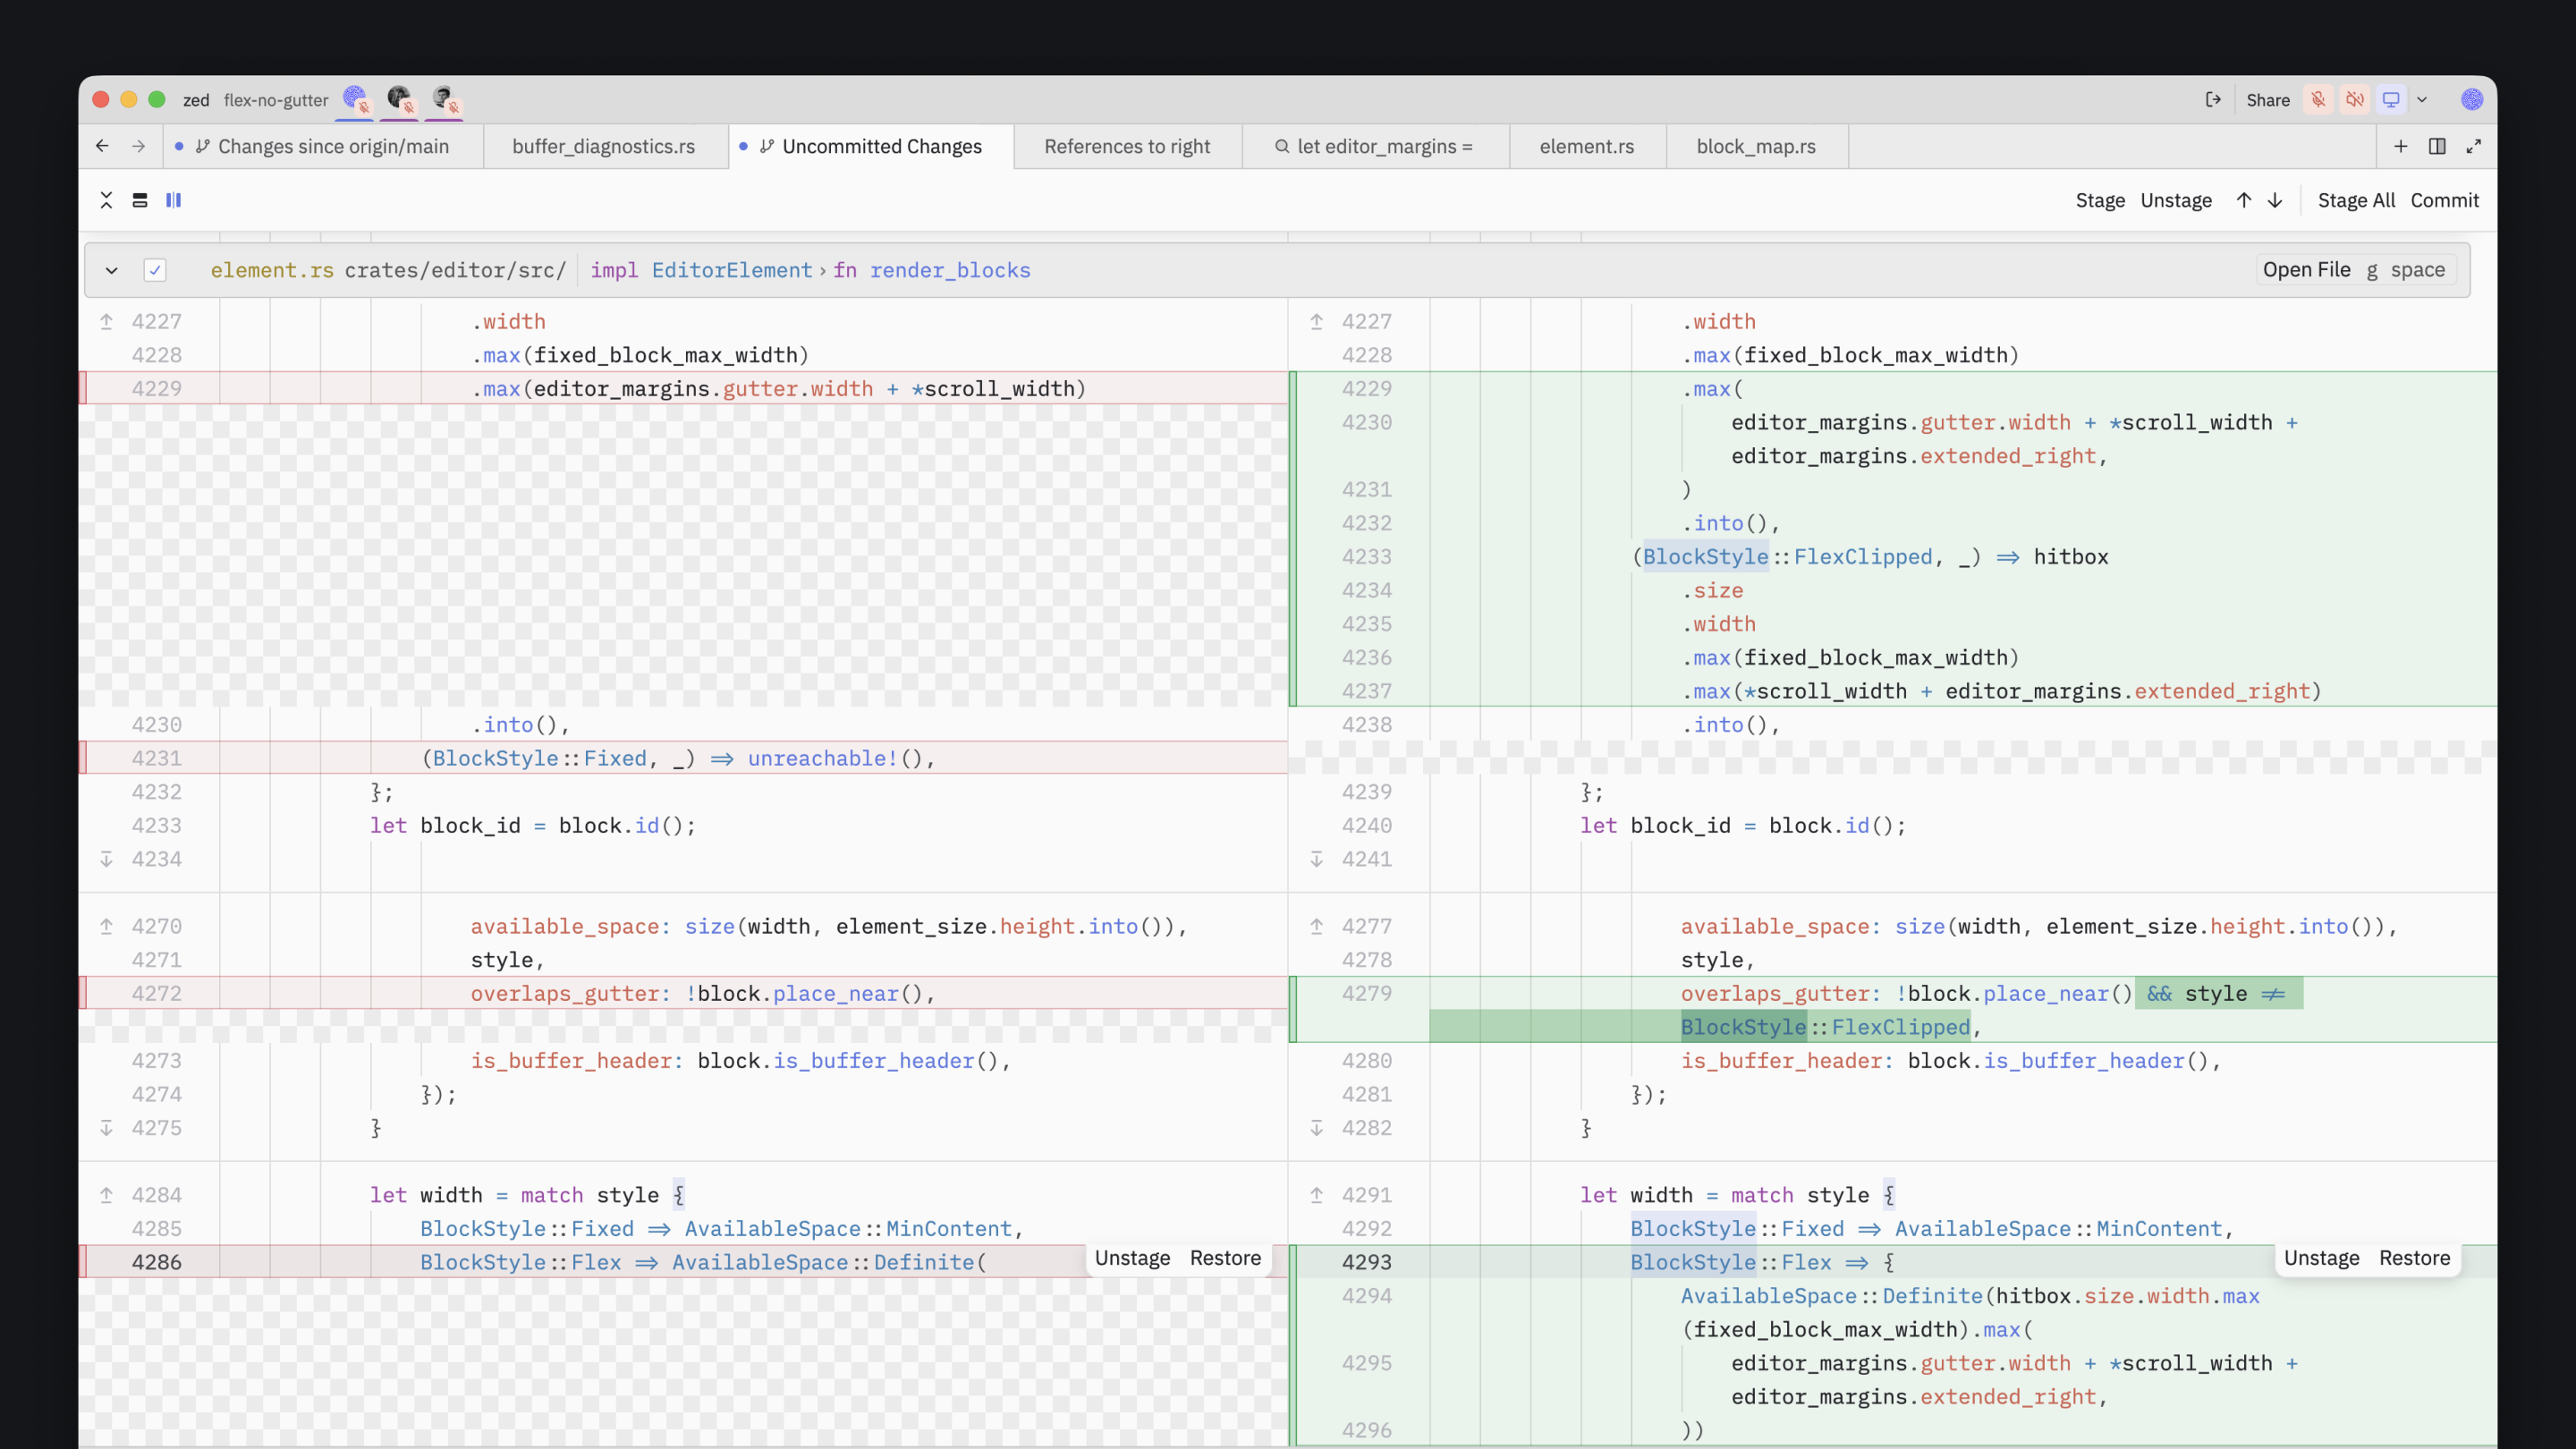Toggle split diff view with the columns icon
Screen dimensions: 2576x1449
(173, 200)
